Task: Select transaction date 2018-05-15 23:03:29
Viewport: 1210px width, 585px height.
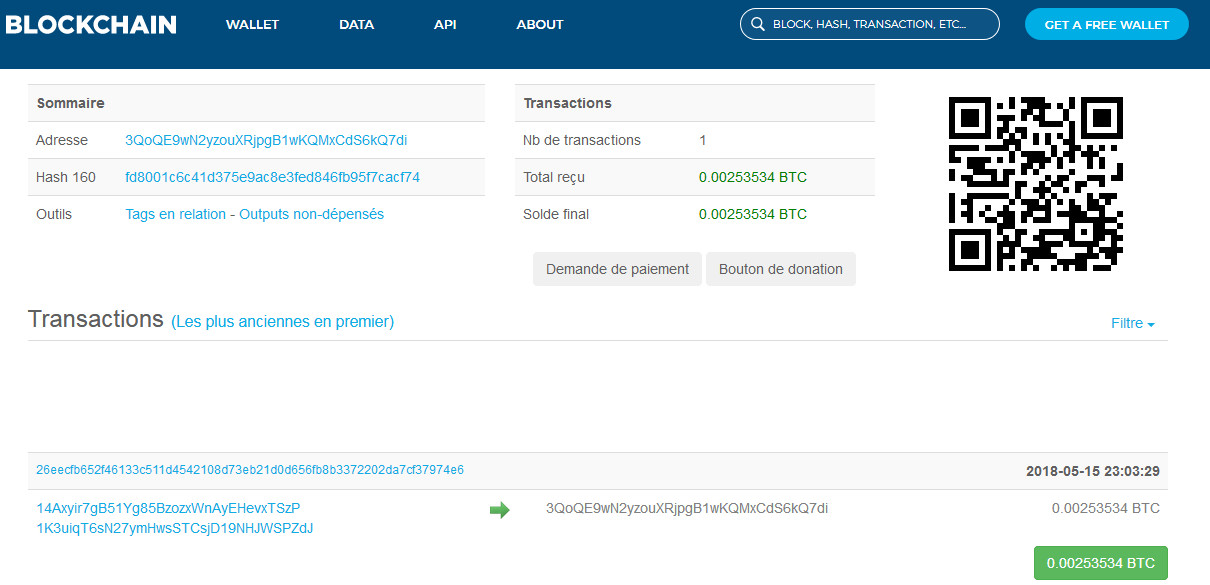Action: click(1093, 471)
